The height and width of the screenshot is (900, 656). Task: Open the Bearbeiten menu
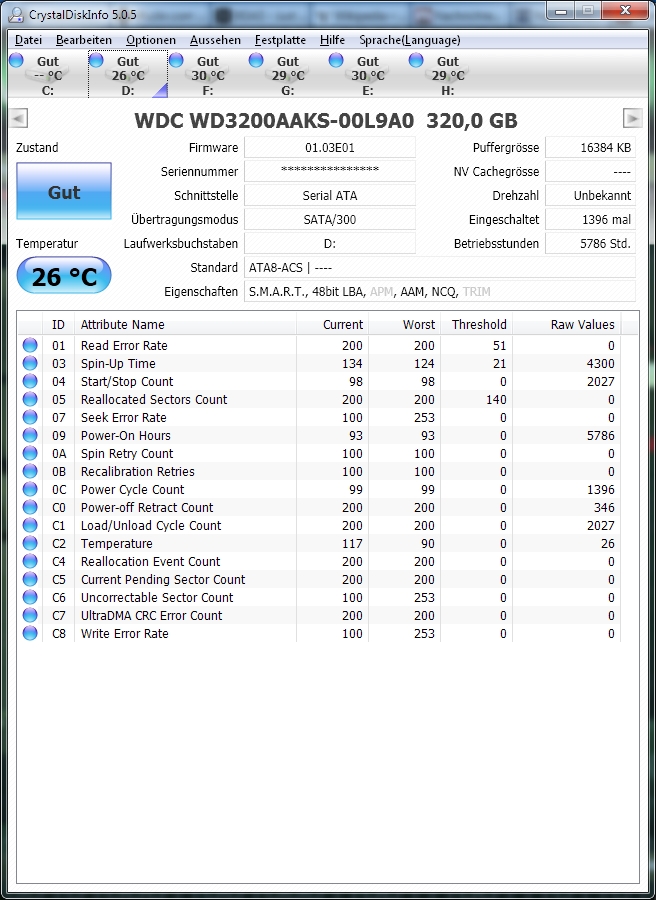tap(84, 40)
